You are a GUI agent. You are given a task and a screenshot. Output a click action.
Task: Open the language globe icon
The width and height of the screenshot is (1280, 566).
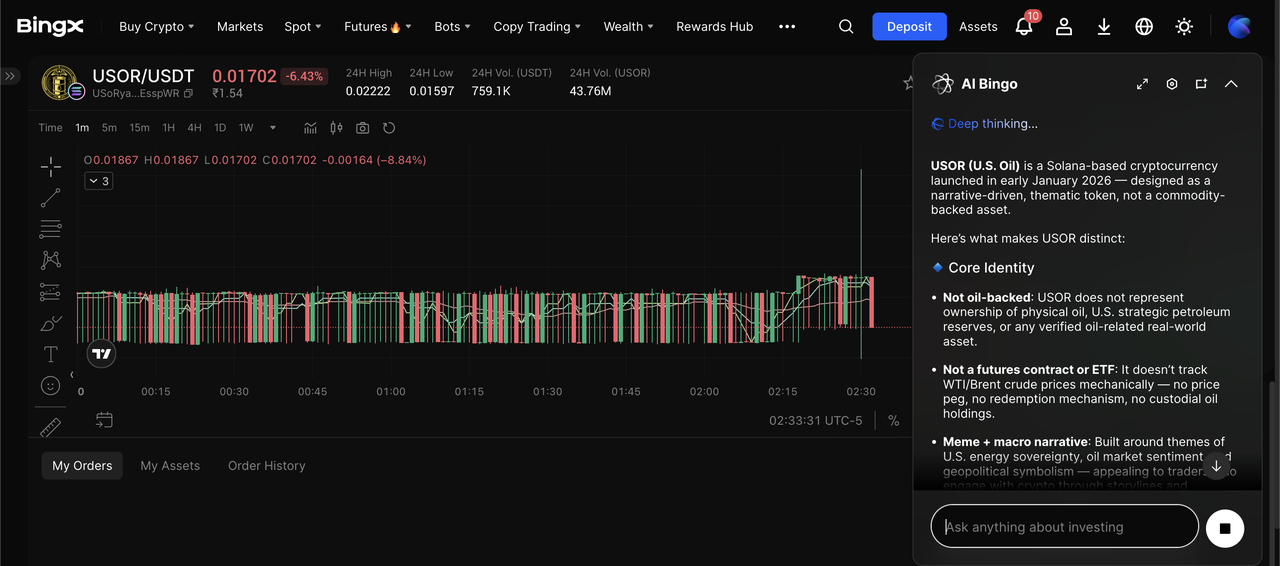click(x=1144, y=27)
